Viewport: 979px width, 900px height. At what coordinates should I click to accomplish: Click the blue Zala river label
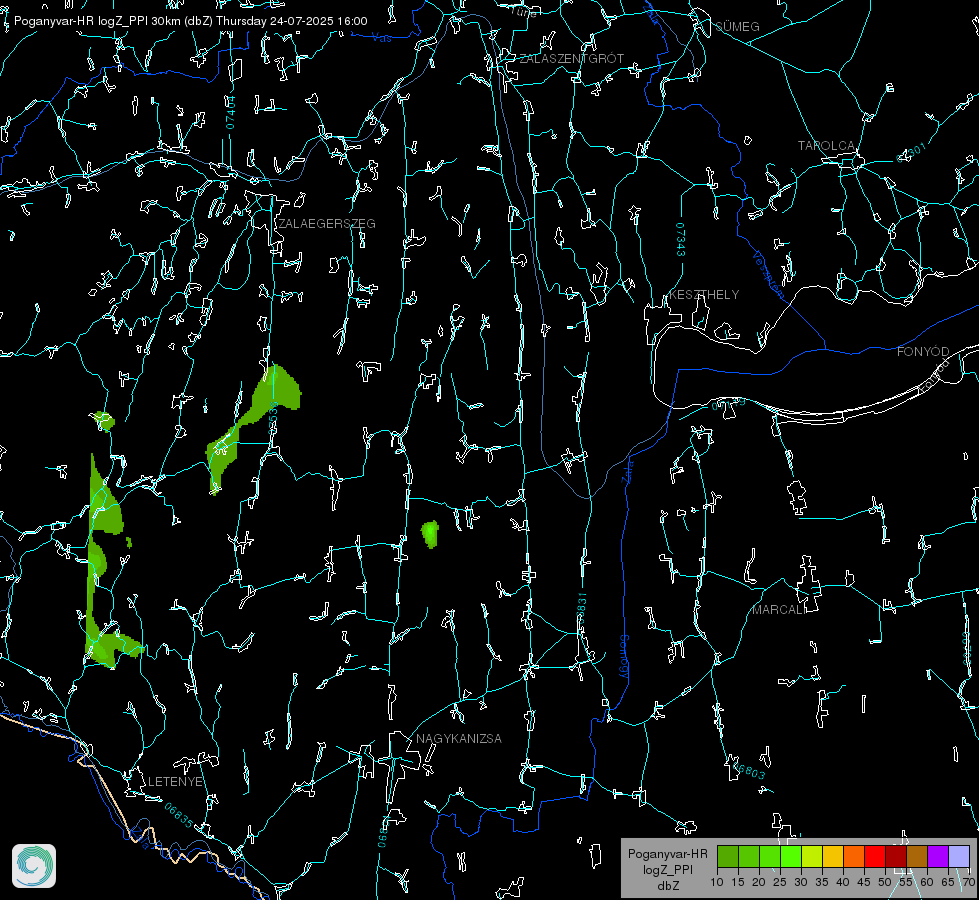[627, 470]
